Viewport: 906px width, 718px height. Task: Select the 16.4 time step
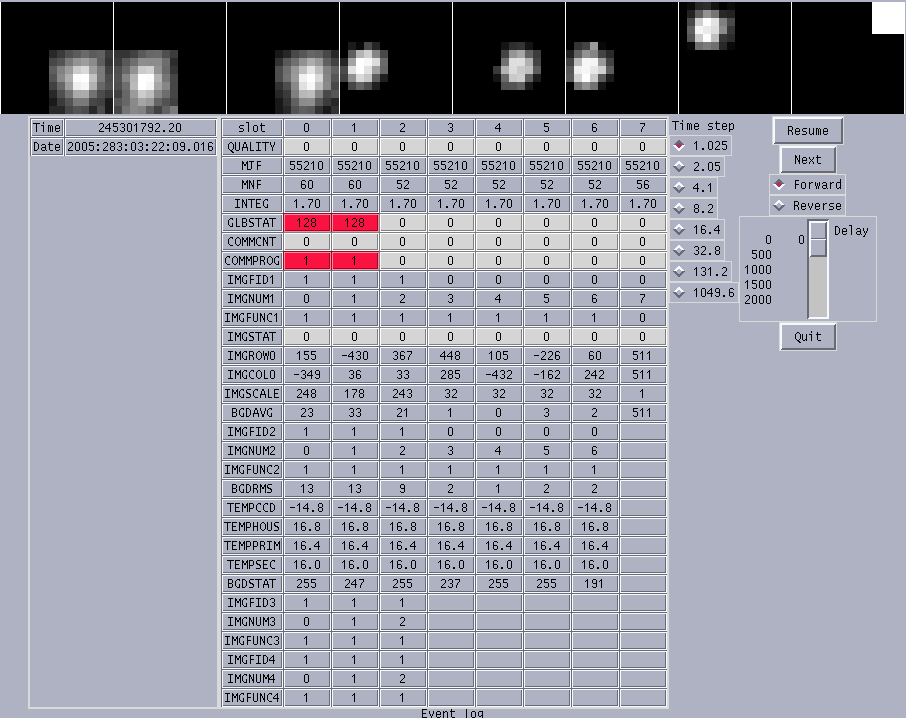[x=697, y=230]
